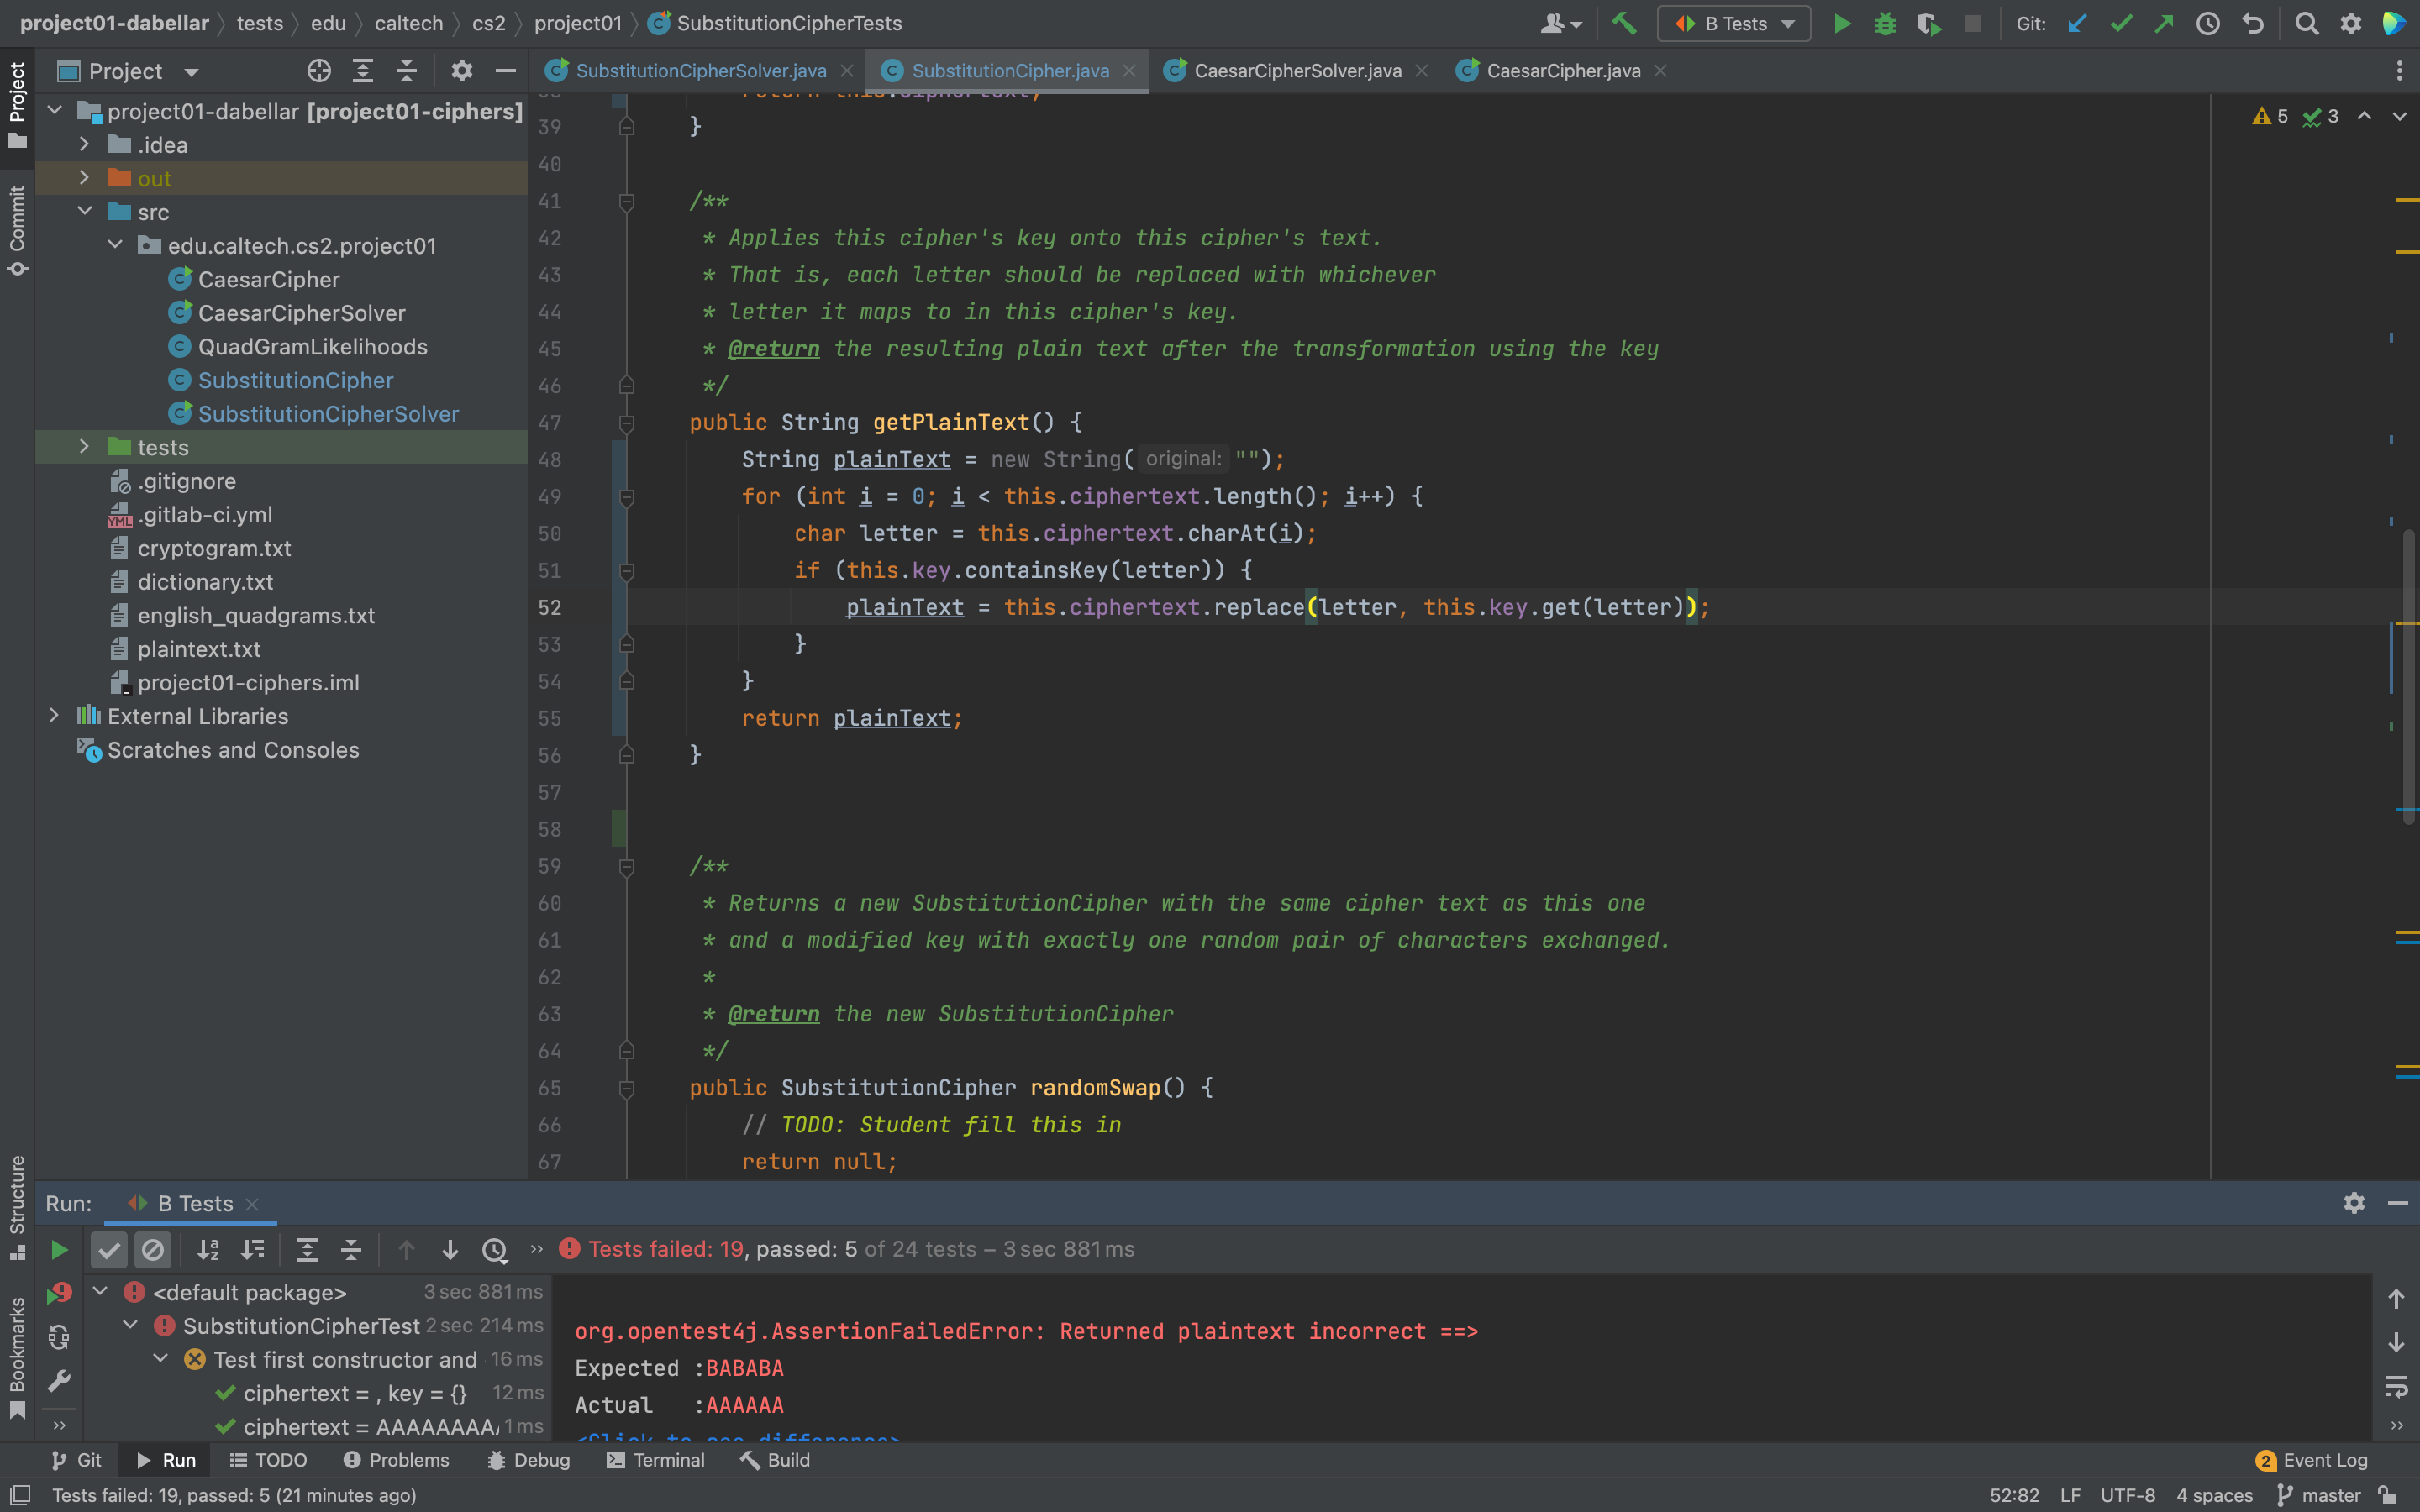The image size is (2420, 1512).
Task: Collapse the src folder in project tree
Action: click(85, 212)
